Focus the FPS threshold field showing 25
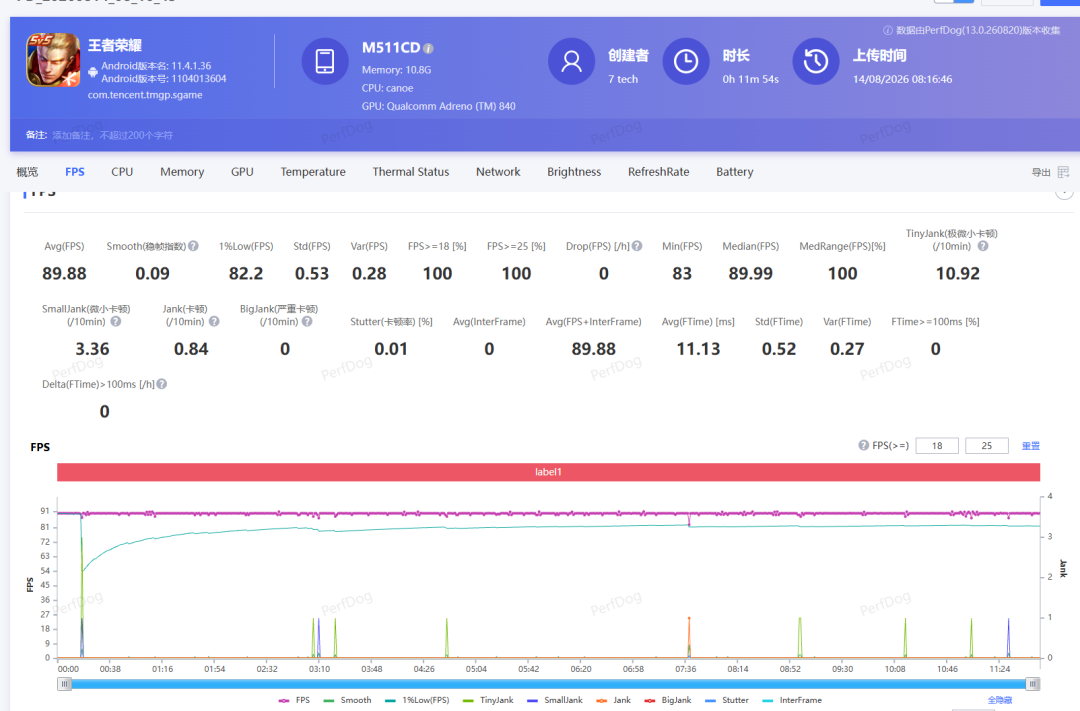This screenshot has height=711, width=1080. pos(986,446)
